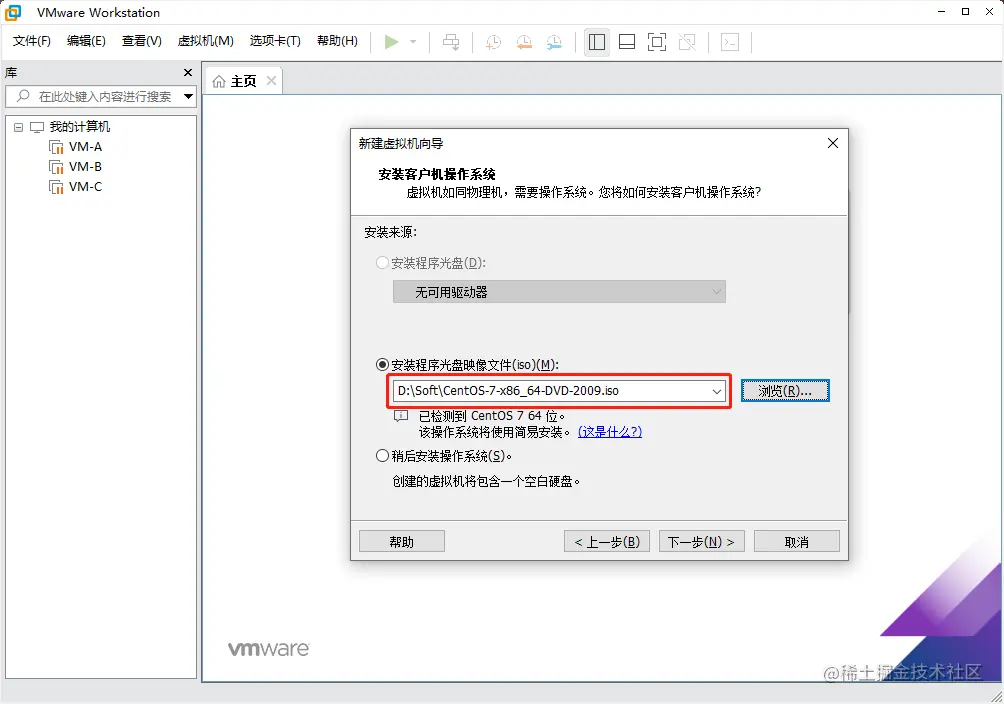Click the VMware Workstation logo icon
1004x704 pixels.
point(13,12)
